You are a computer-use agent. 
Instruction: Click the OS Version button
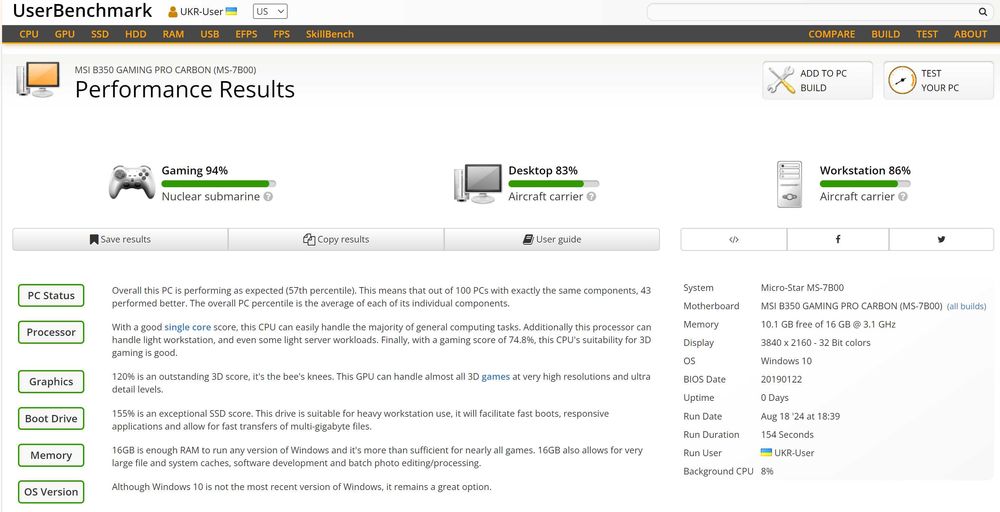coord(51,492)
